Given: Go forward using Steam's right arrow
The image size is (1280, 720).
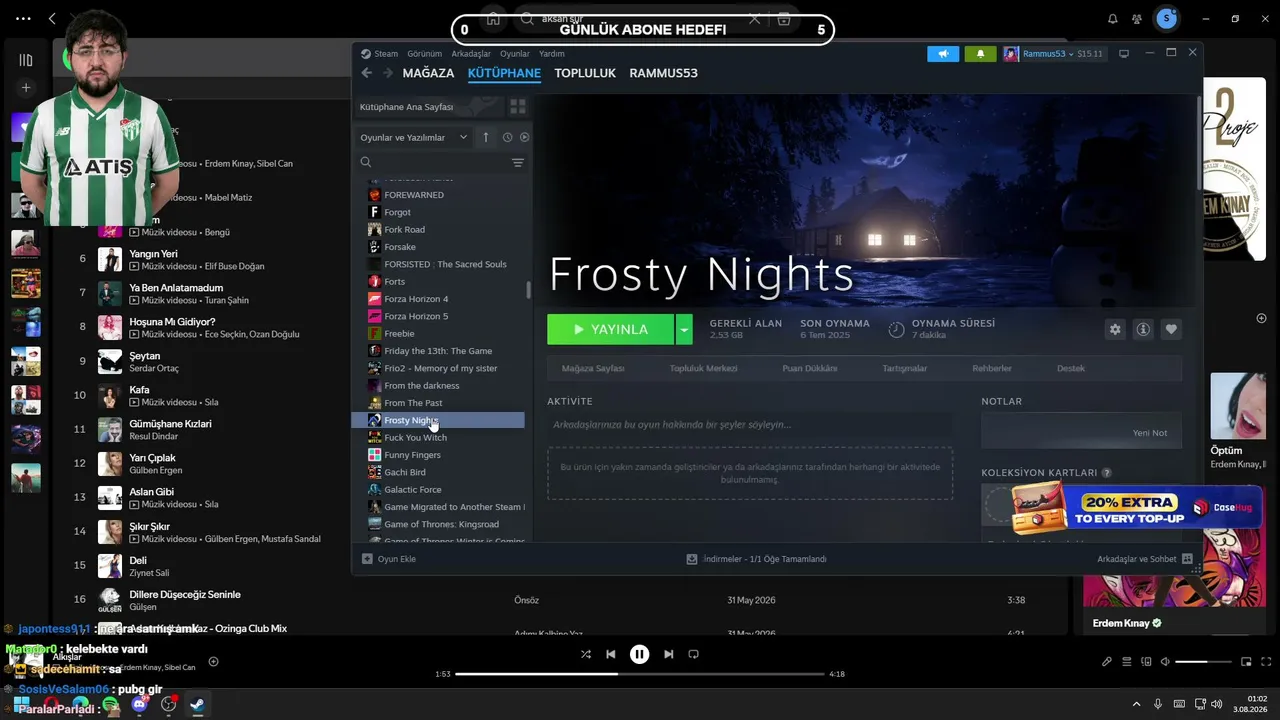Looking at the screenshot, I should tap(387, 73).
